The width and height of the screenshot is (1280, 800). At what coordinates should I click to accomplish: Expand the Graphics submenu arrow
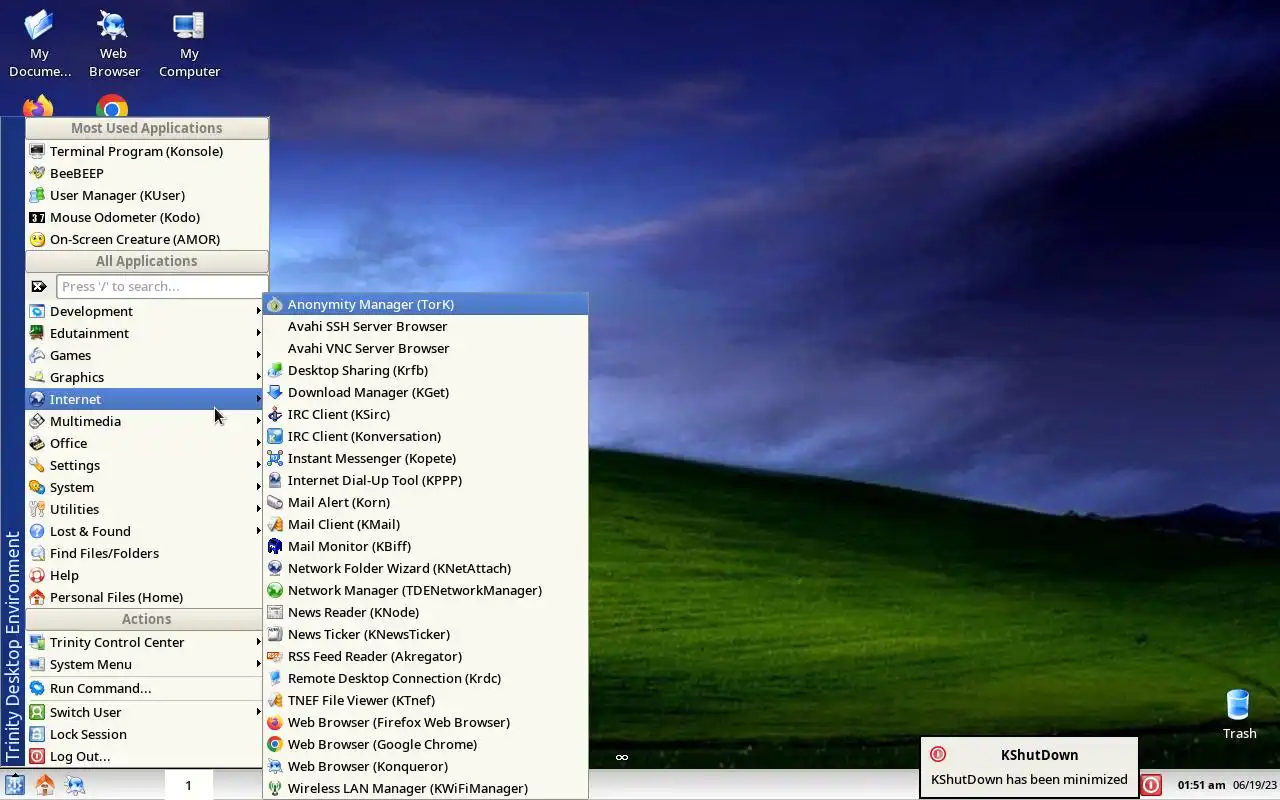click(259, 377)
